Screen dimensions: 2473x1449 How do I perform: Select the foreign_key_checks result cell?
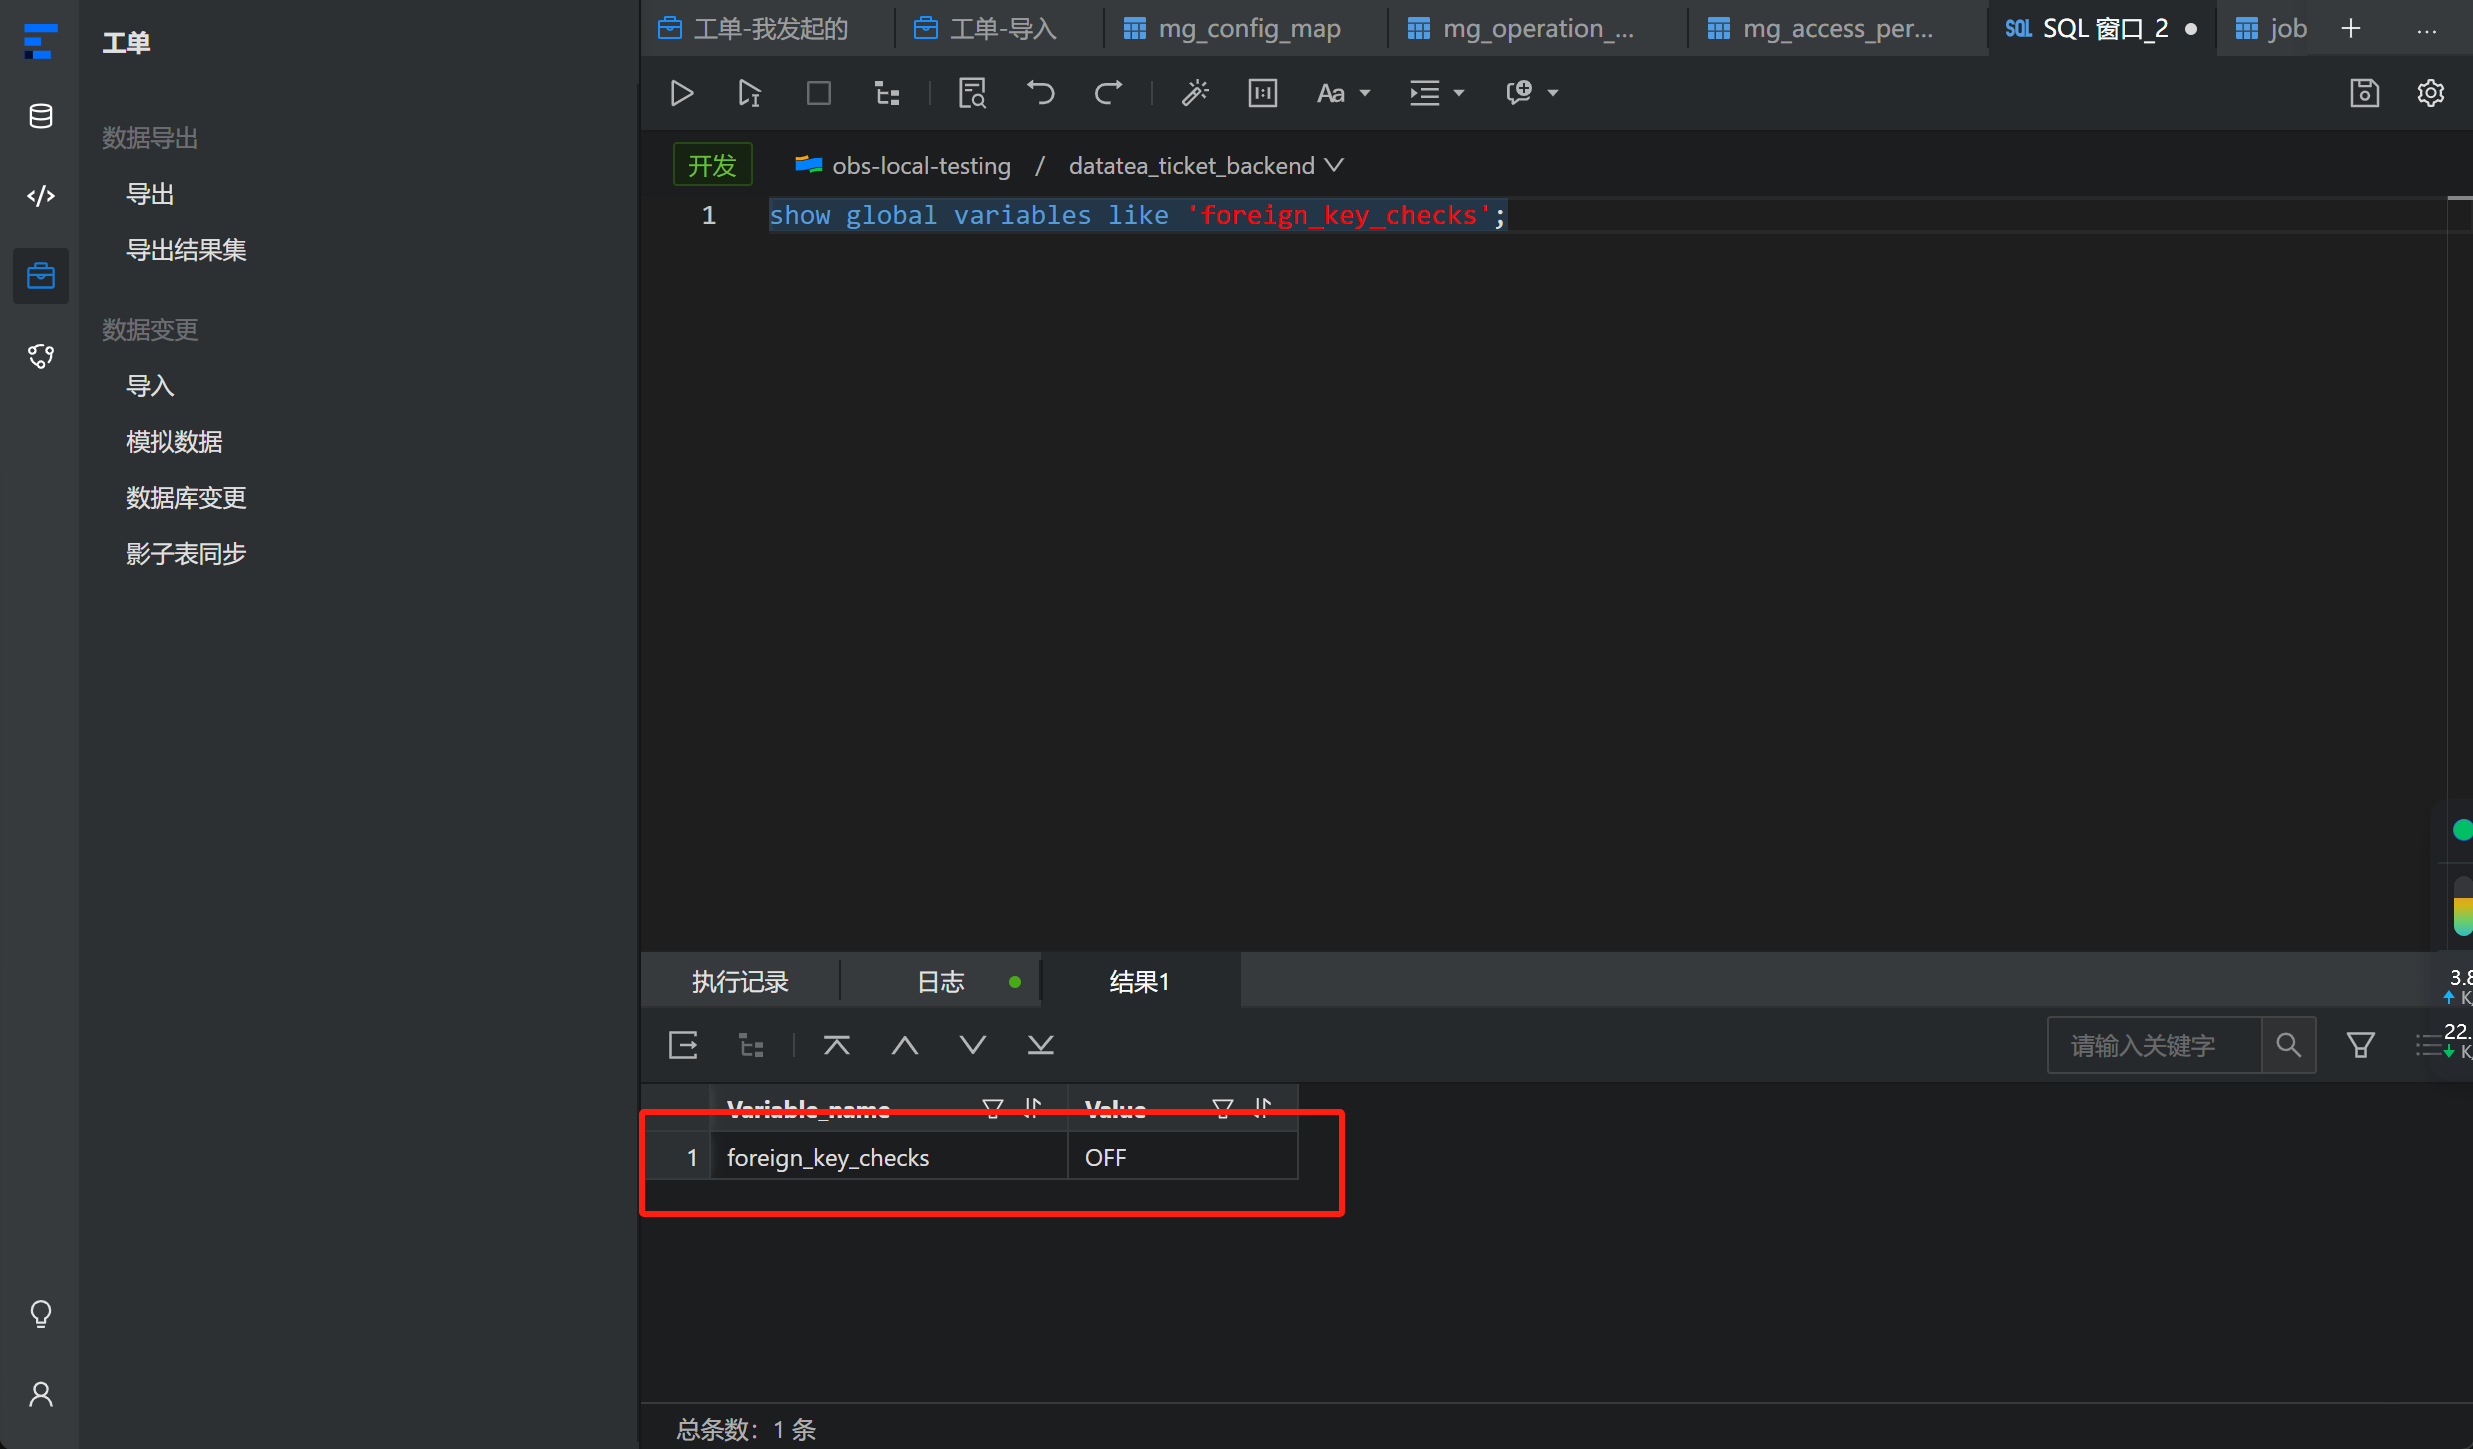point(889,1158)
